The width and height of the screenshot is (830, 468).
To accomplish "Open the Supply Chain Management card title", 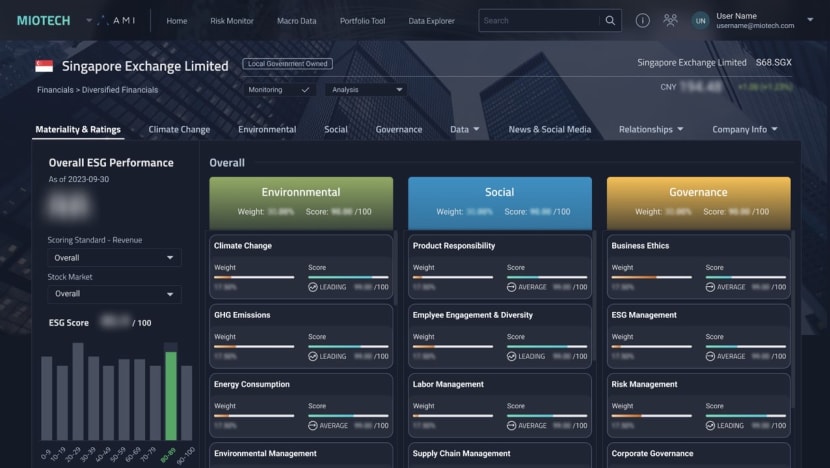I will point(462,454).
